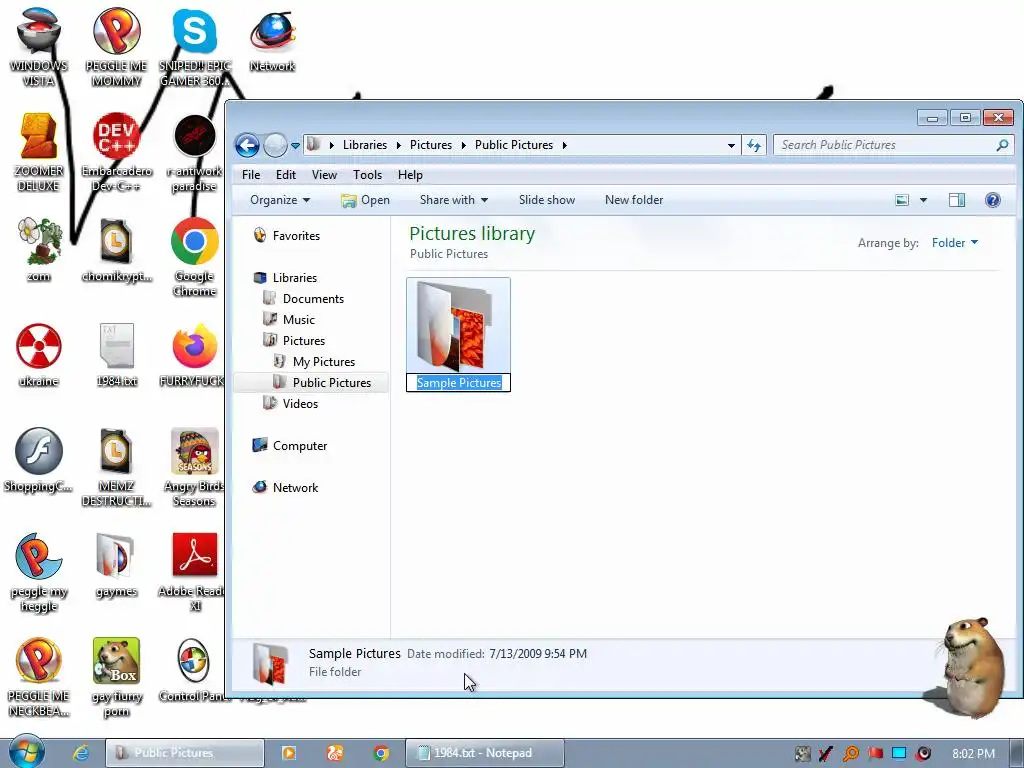Click the Sample Pictures folder thumbnail
This screenshot has width=1024, height=768.
pyautogui.click(x=458, y=325)
